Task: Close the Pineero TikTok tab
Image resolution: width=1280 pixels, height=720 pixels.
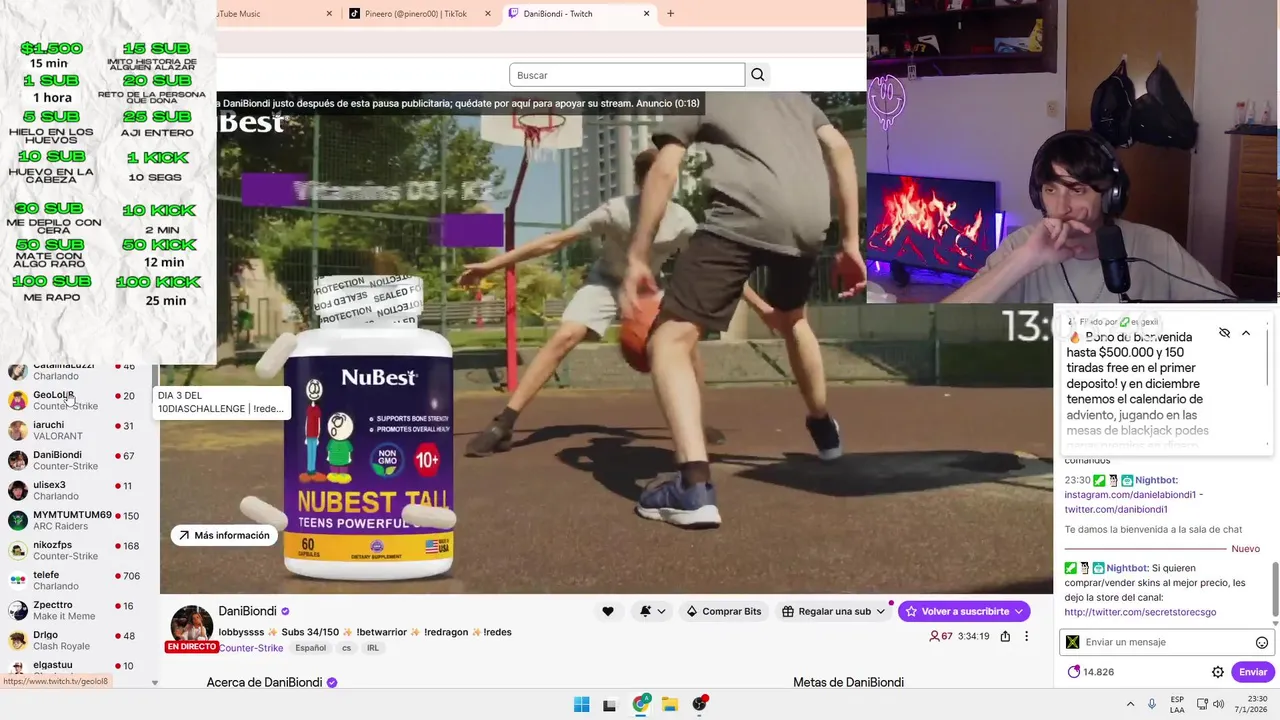Action: pos(488,13)
